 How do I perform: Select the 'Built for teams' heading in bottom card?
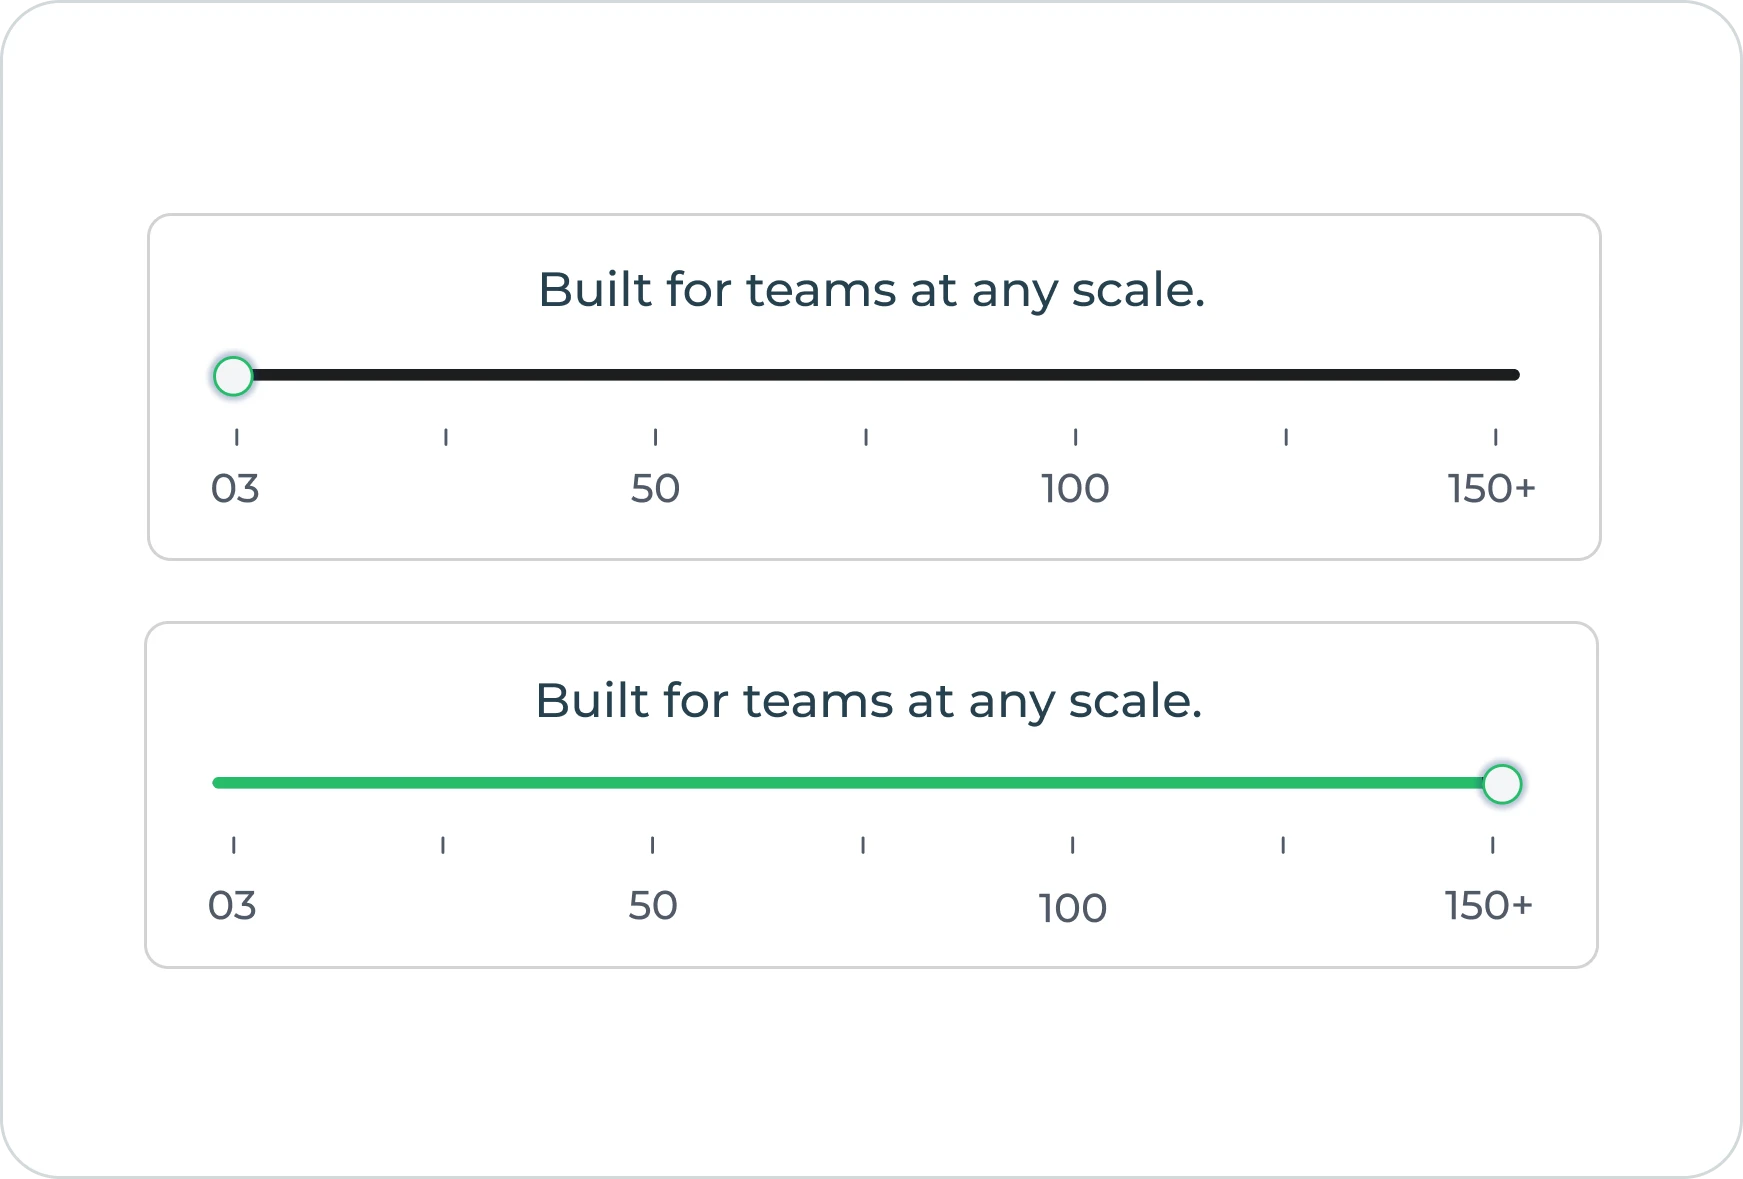[x=872, y=701]
